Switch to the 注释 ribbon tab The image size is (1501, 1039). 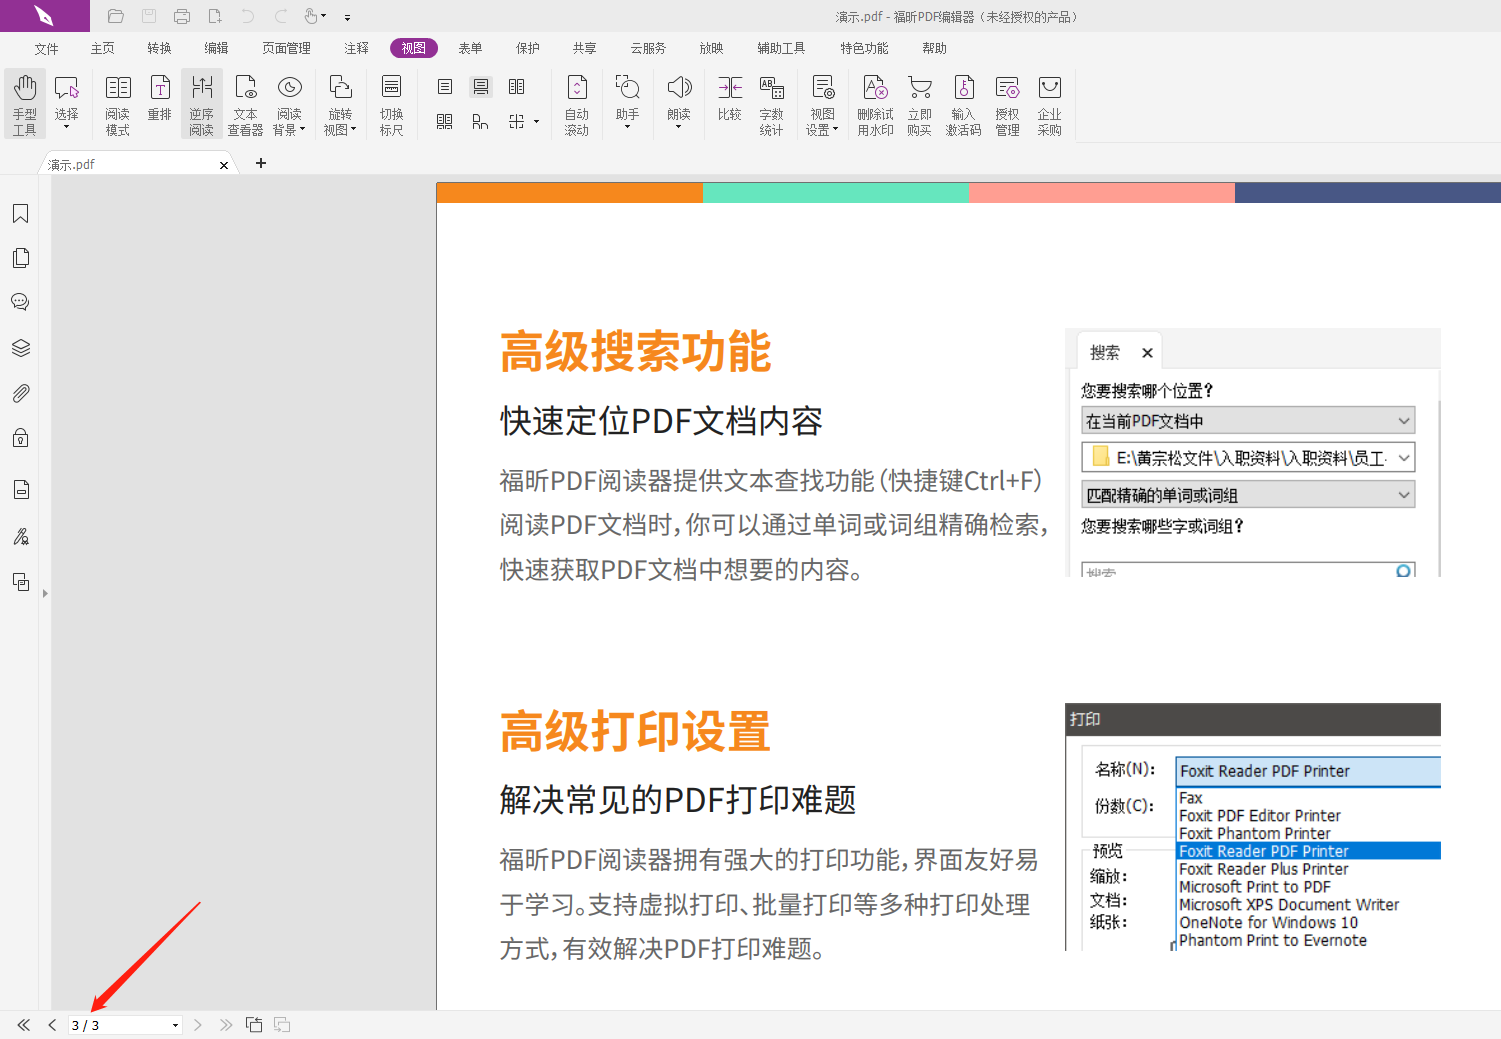[356, 47]
